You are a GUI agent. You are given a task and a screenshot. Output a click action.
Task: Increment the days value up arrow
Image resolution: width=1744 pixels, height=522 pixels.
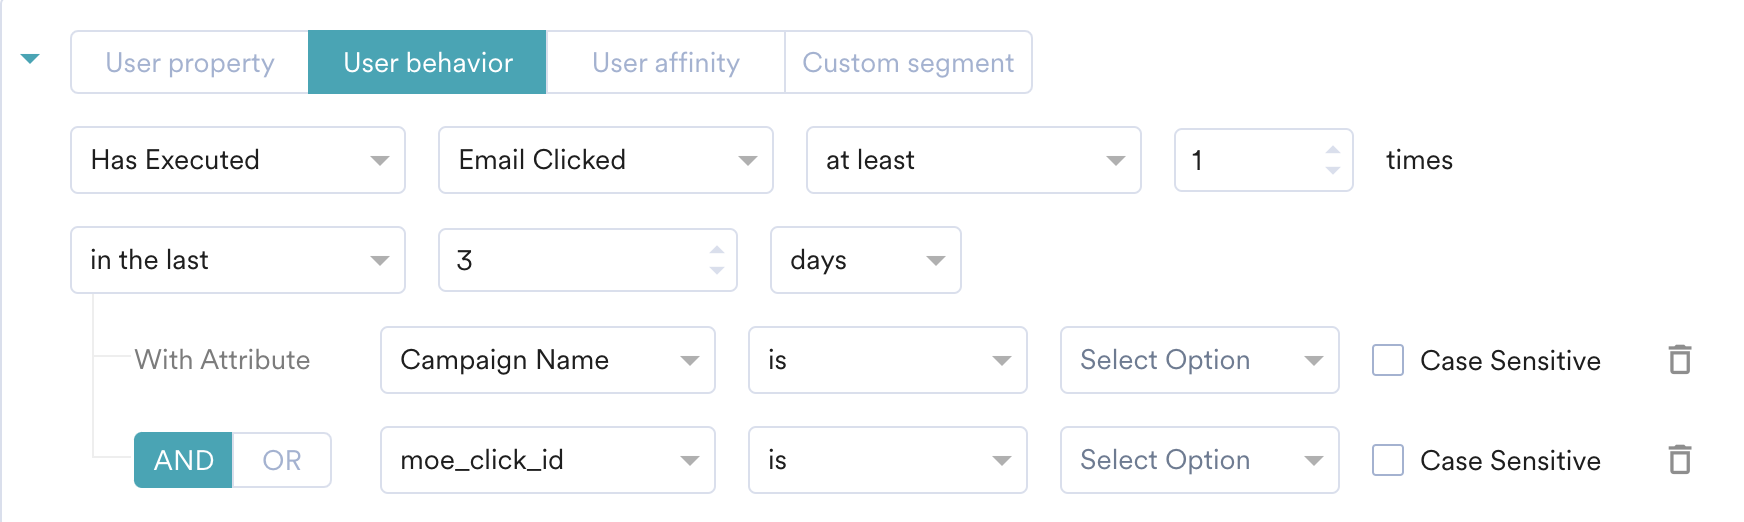tap(716, 250)
